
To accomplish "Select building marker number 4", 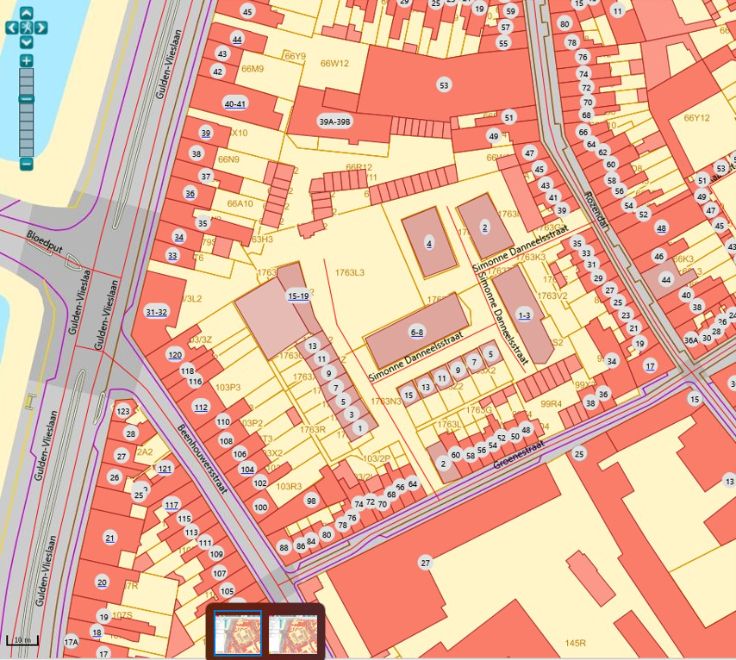I will tap(429, 243).
